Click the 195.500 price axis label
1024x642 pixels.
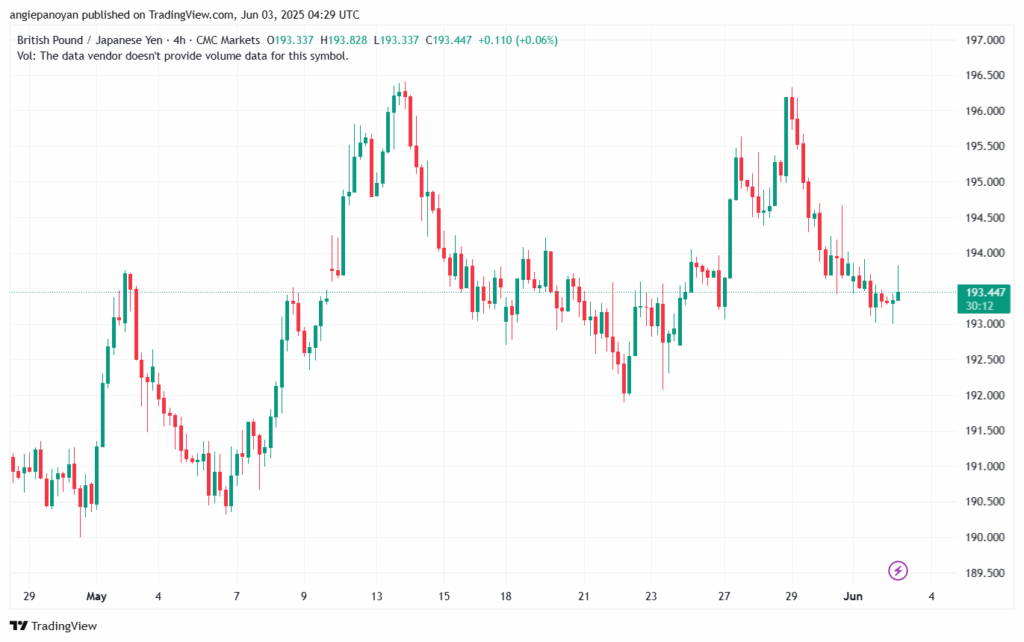pos(985,146)
